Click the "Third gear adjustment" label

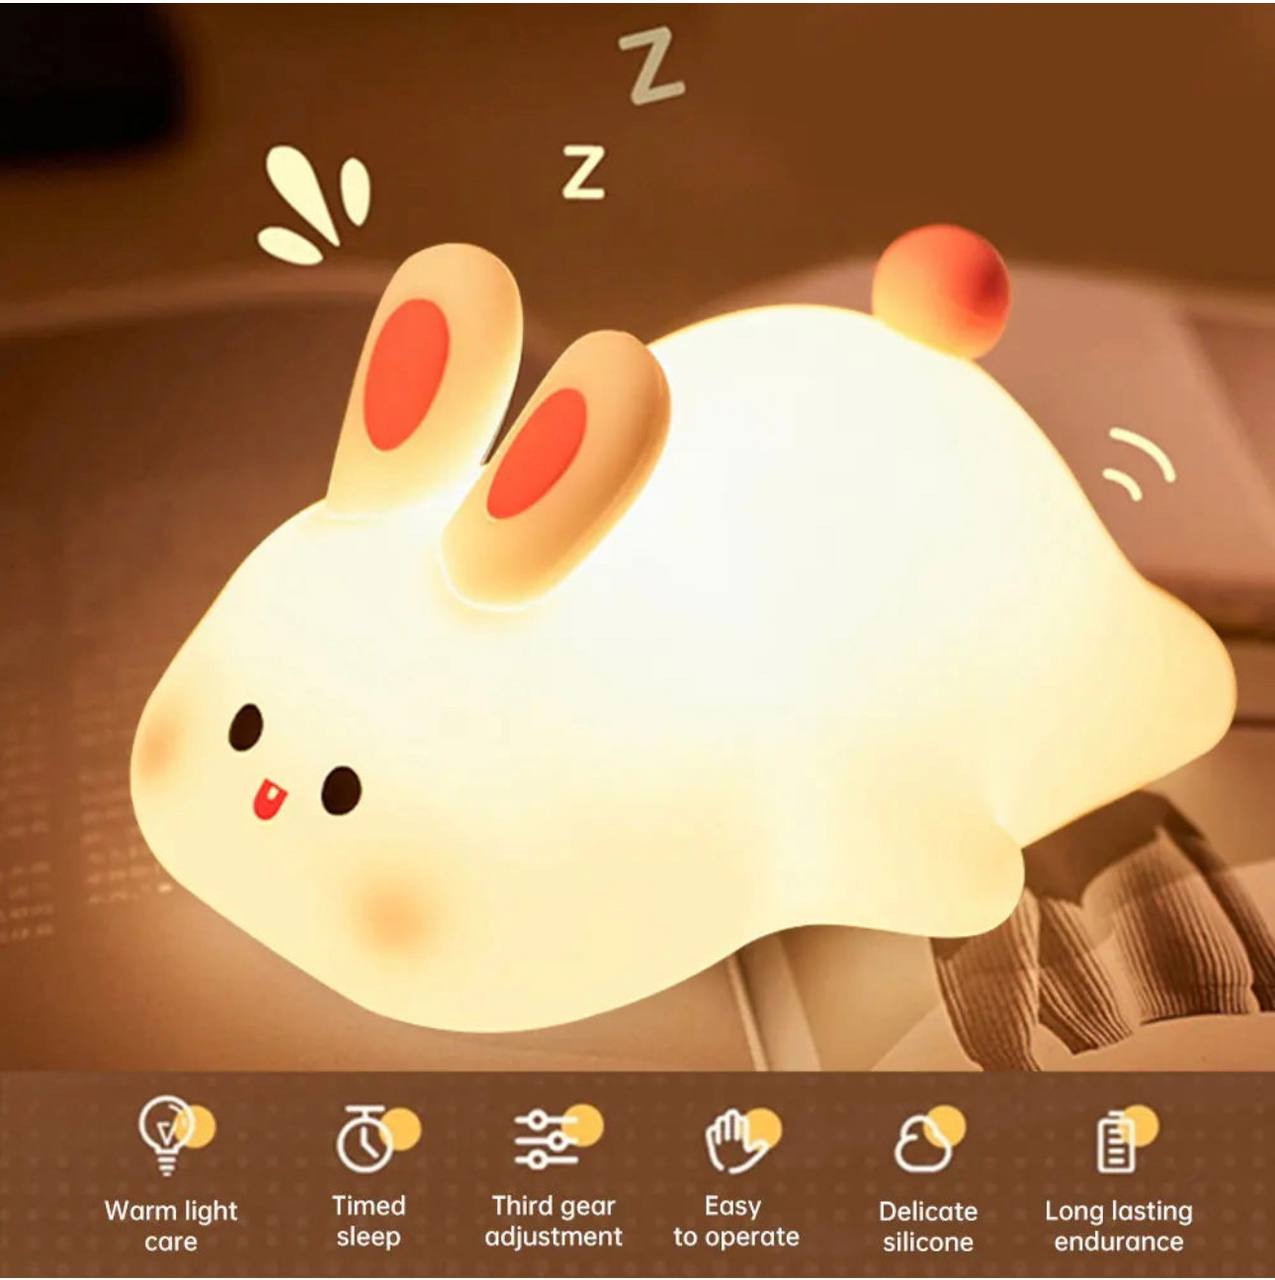click(x=553, y=1221)
